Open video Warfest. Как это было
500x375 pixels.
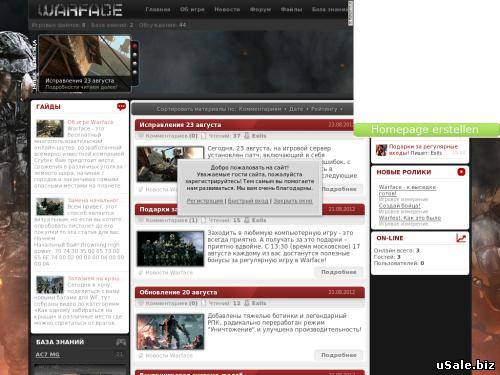(410, 218)
